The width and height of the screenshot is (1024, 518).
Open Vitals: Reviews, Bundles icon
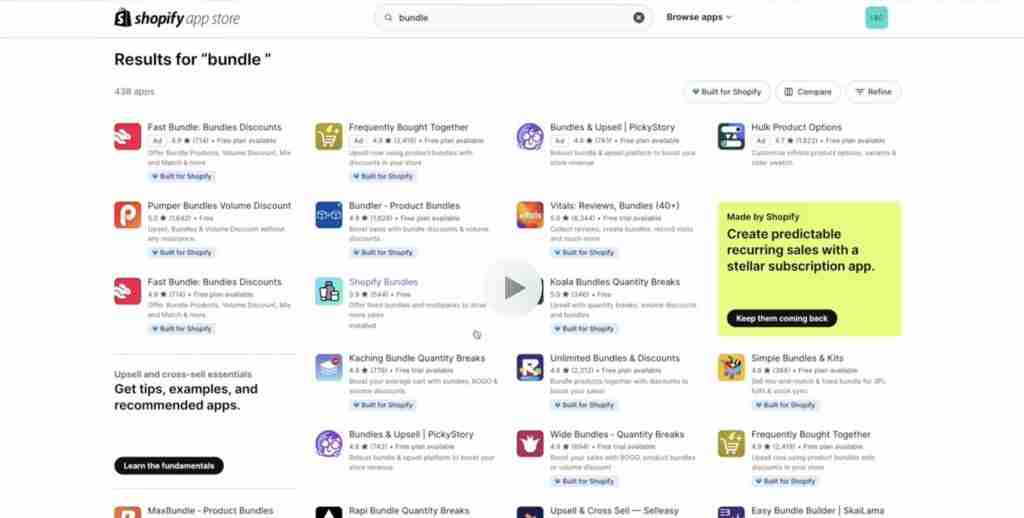coord(530,215)
